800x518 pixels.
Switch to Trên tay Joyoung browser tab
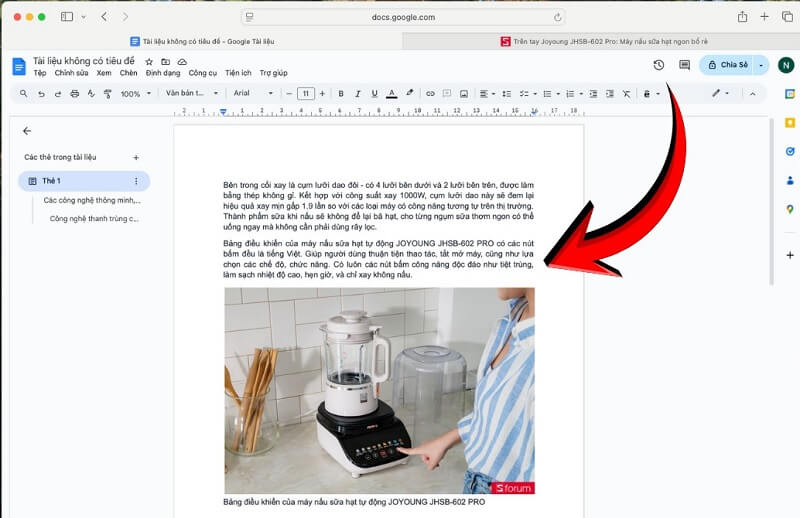click(x=602, y=41)
